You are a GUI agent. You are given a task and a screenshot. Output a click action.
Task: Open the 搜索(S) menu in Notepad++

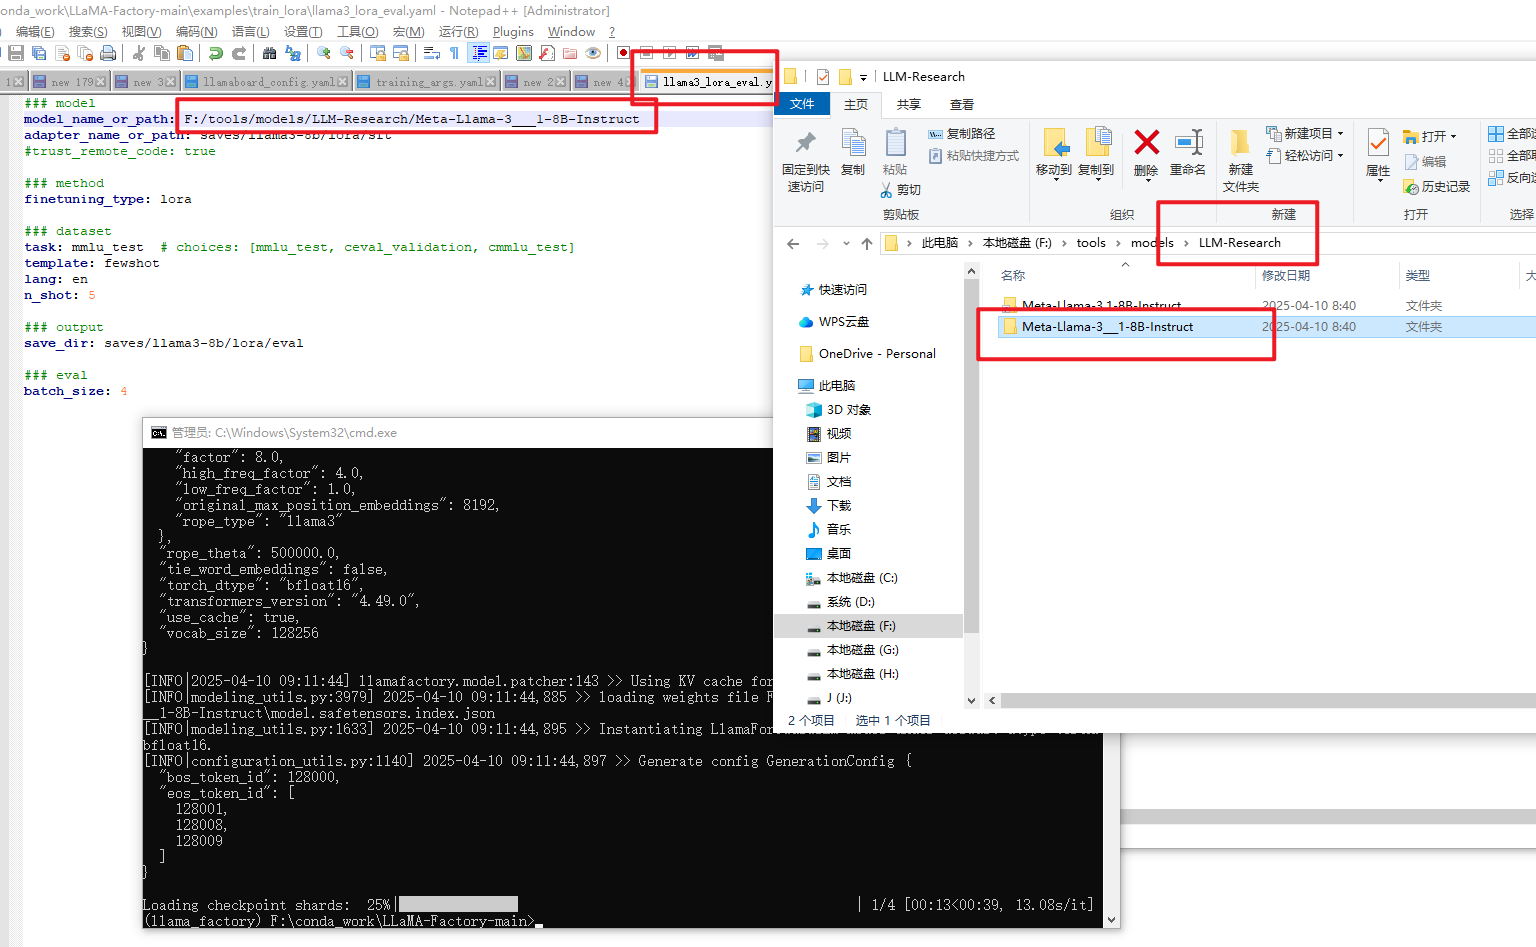click(88, 32)
